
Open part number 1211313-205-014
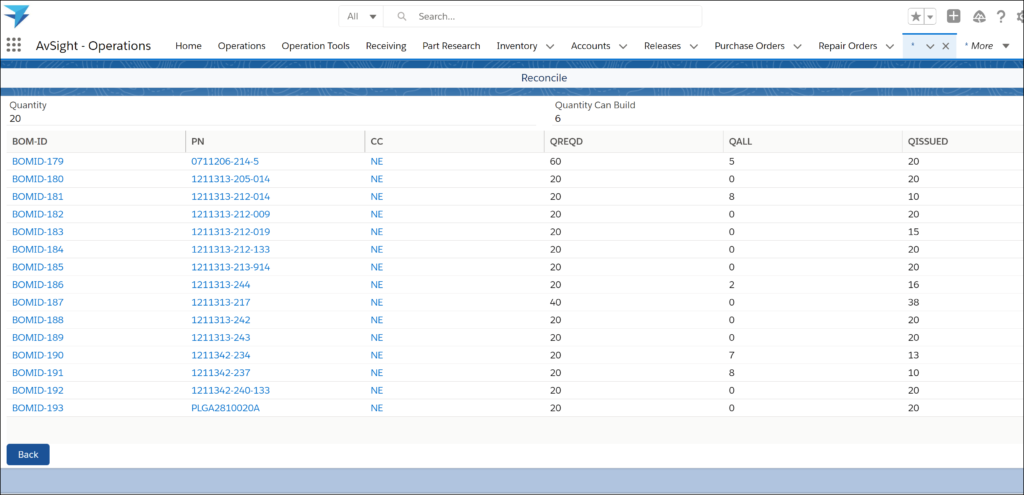coord(231,179)
